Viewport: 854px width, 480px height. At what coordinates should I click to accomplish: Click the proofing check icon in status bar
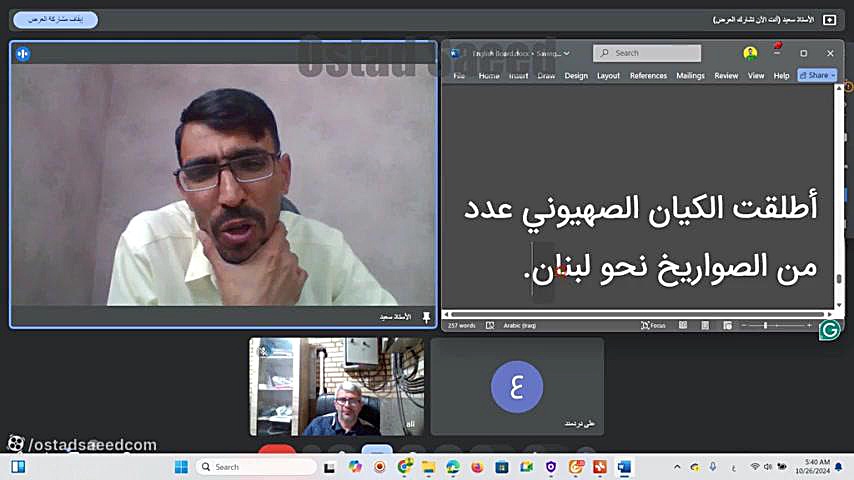coord(490,326)
